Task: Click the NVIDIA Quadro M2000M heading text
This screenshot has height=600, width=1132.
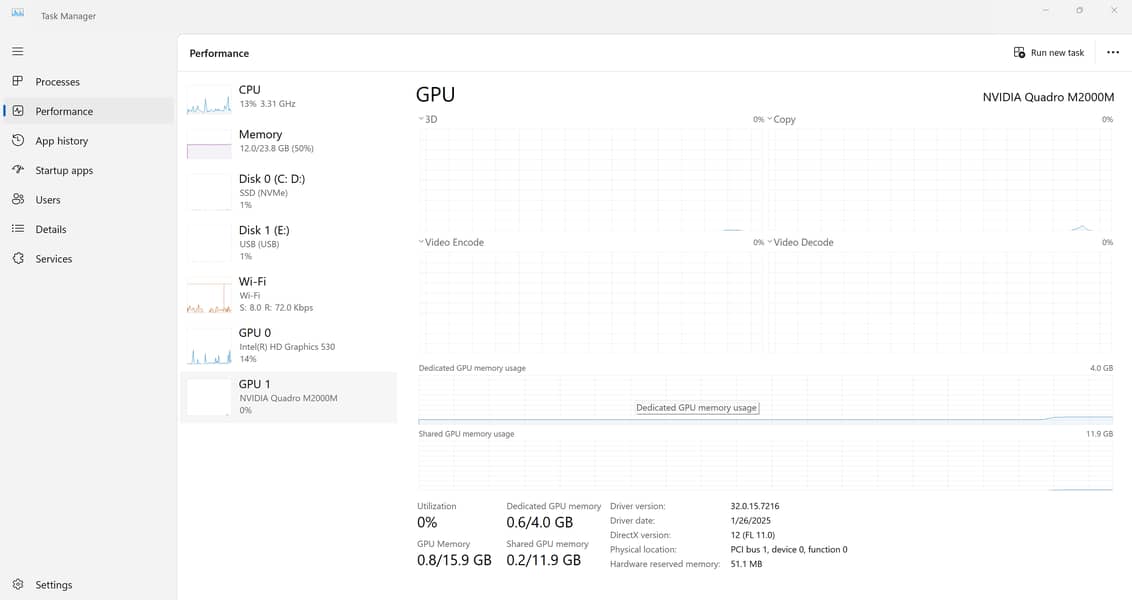Action: tap(1048, 97)
